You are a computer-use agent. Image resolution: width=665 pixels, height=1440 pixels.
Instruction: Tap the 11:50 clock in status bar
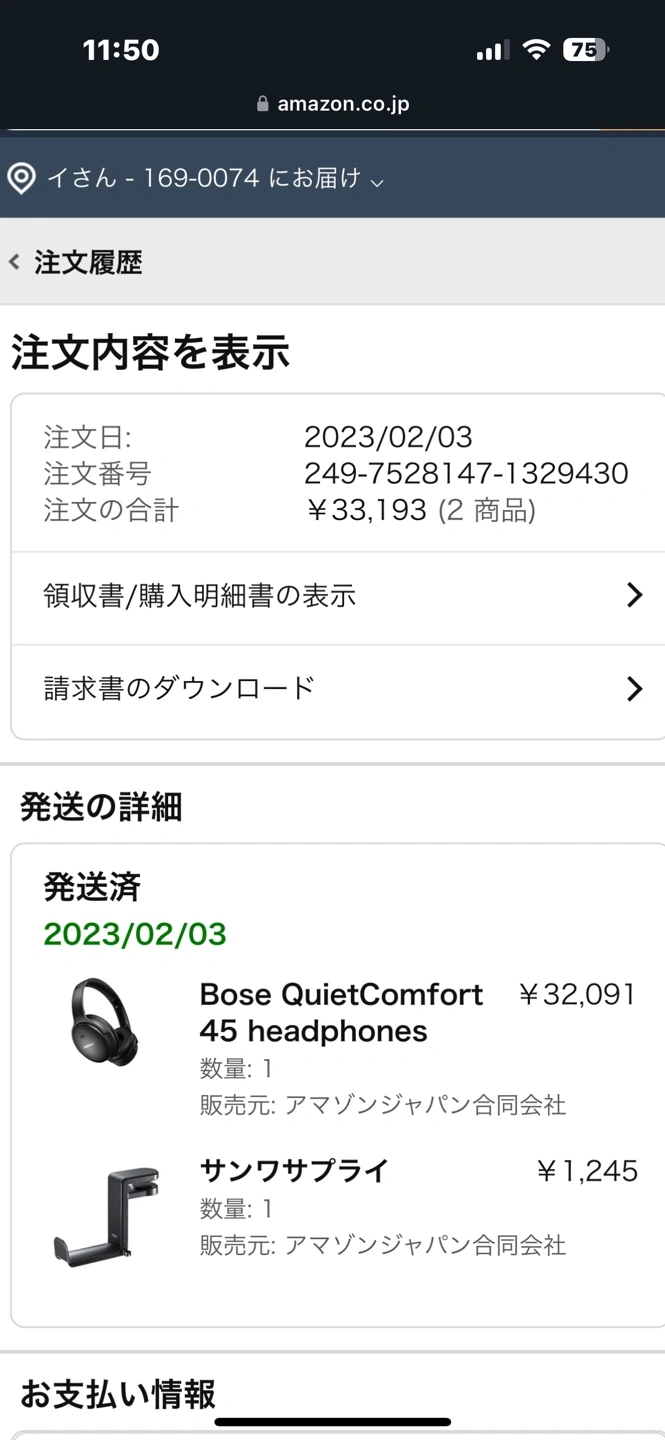pos(121,50)
